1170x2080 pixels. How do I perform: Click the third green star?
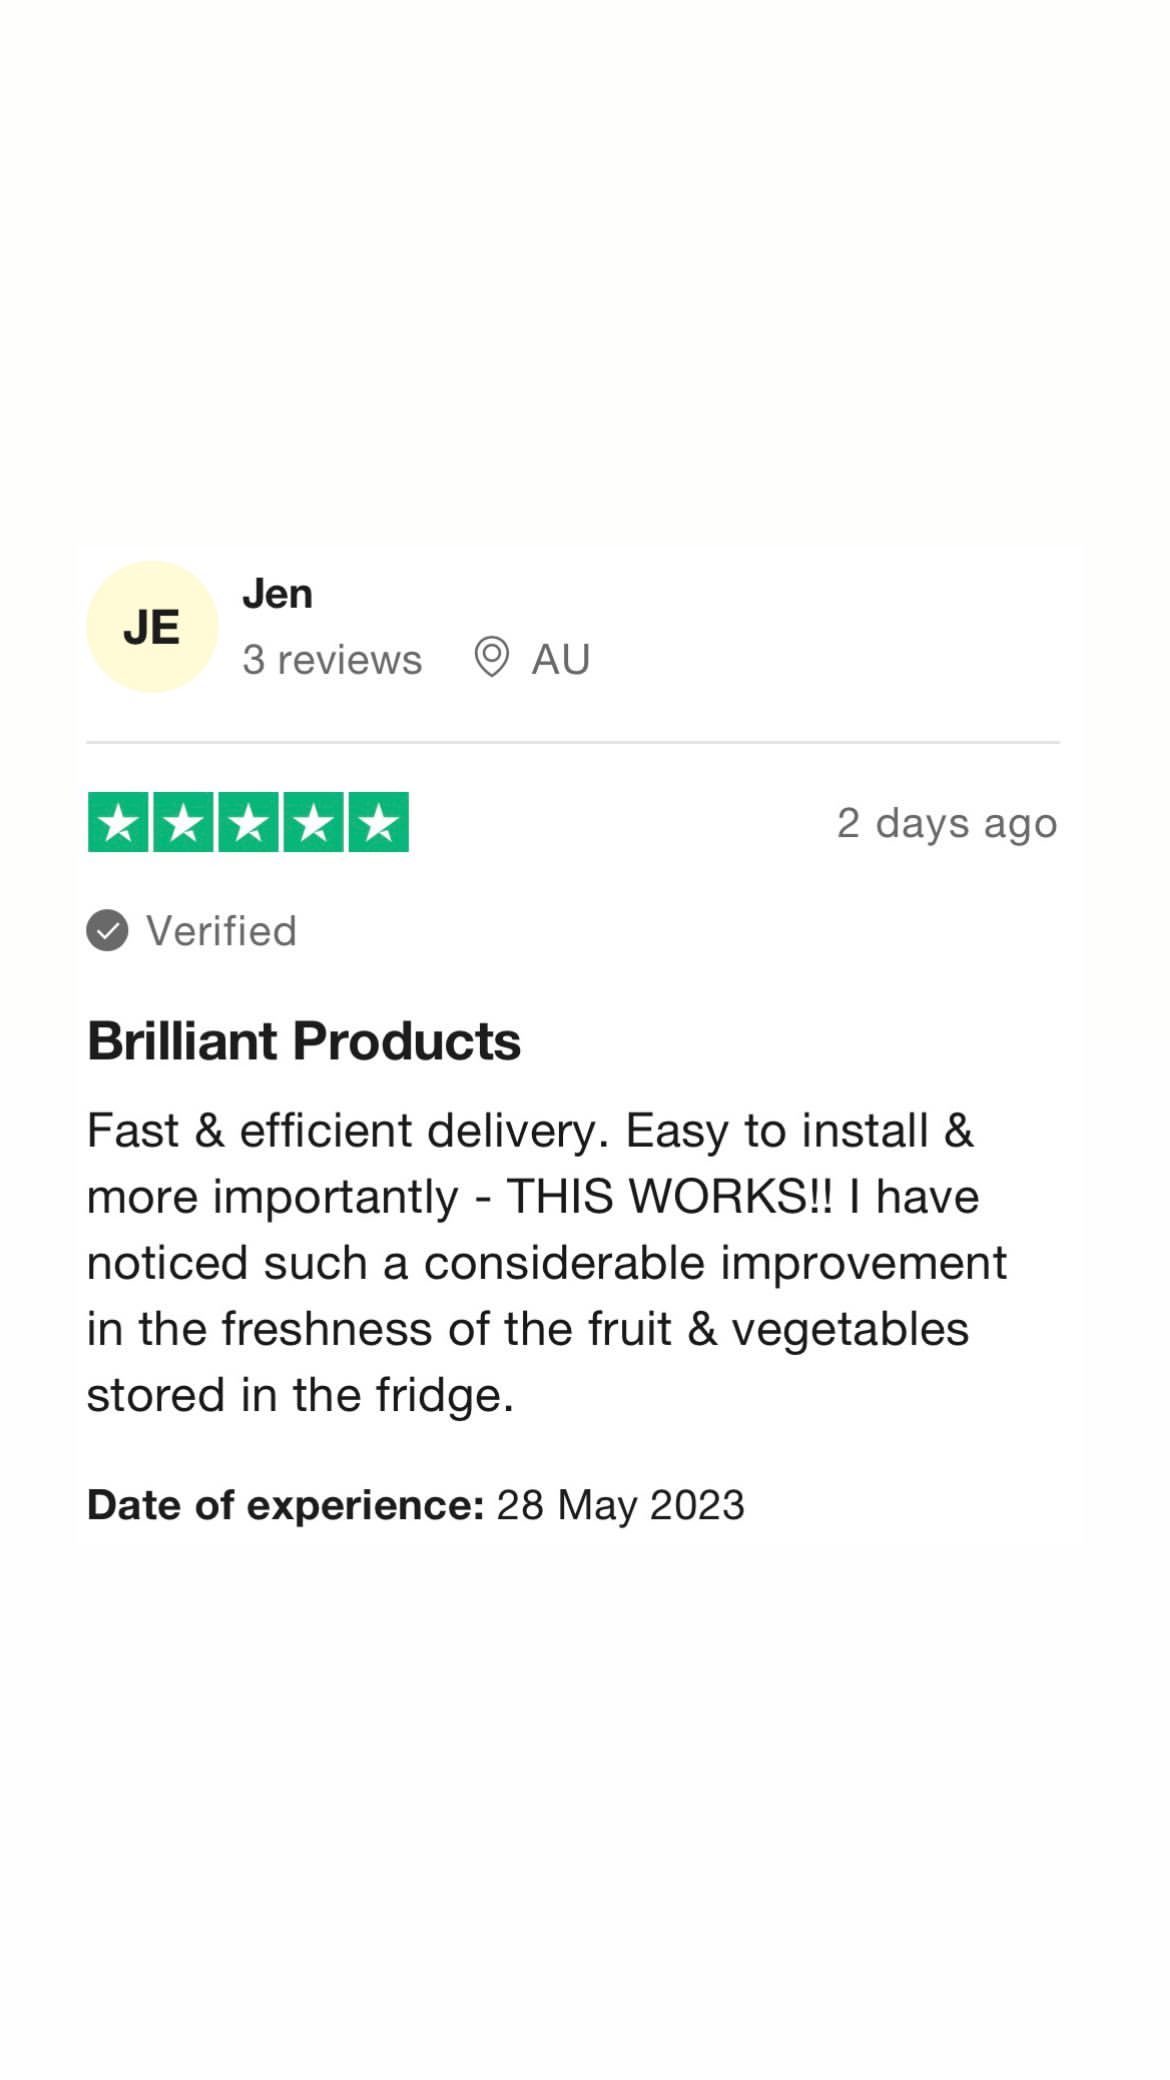248,822
